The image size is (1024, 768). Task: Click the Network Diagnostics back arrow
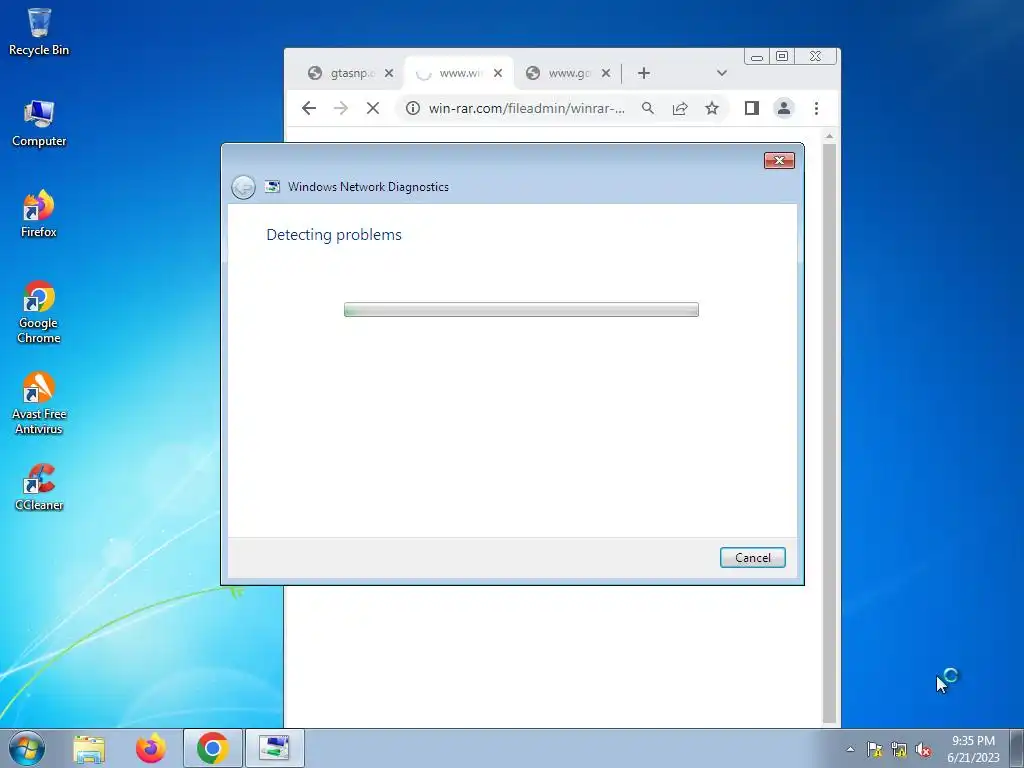pyautogui.click(x=244, y=187)
